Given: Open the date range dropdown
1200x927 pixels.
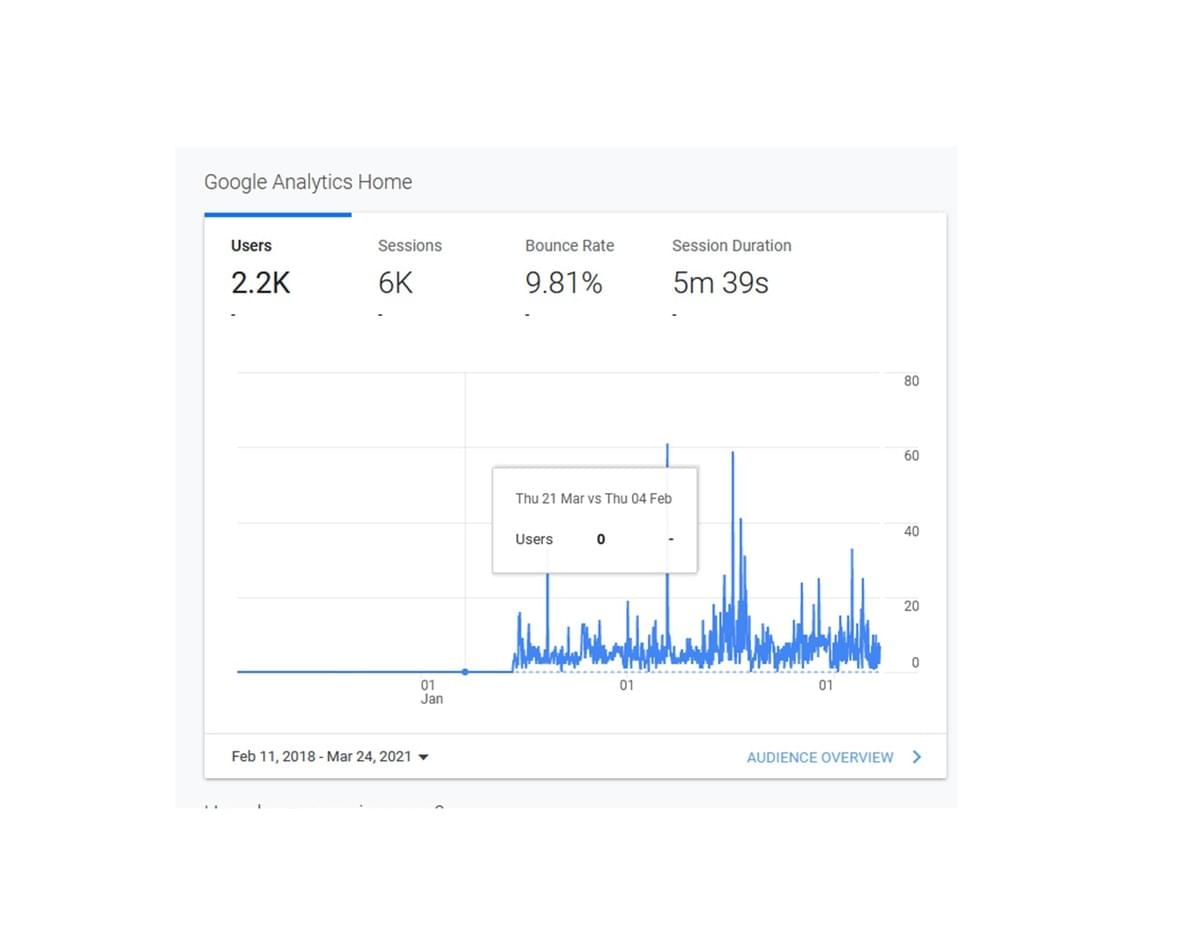Looking at the screenshot, I should 330,757.
